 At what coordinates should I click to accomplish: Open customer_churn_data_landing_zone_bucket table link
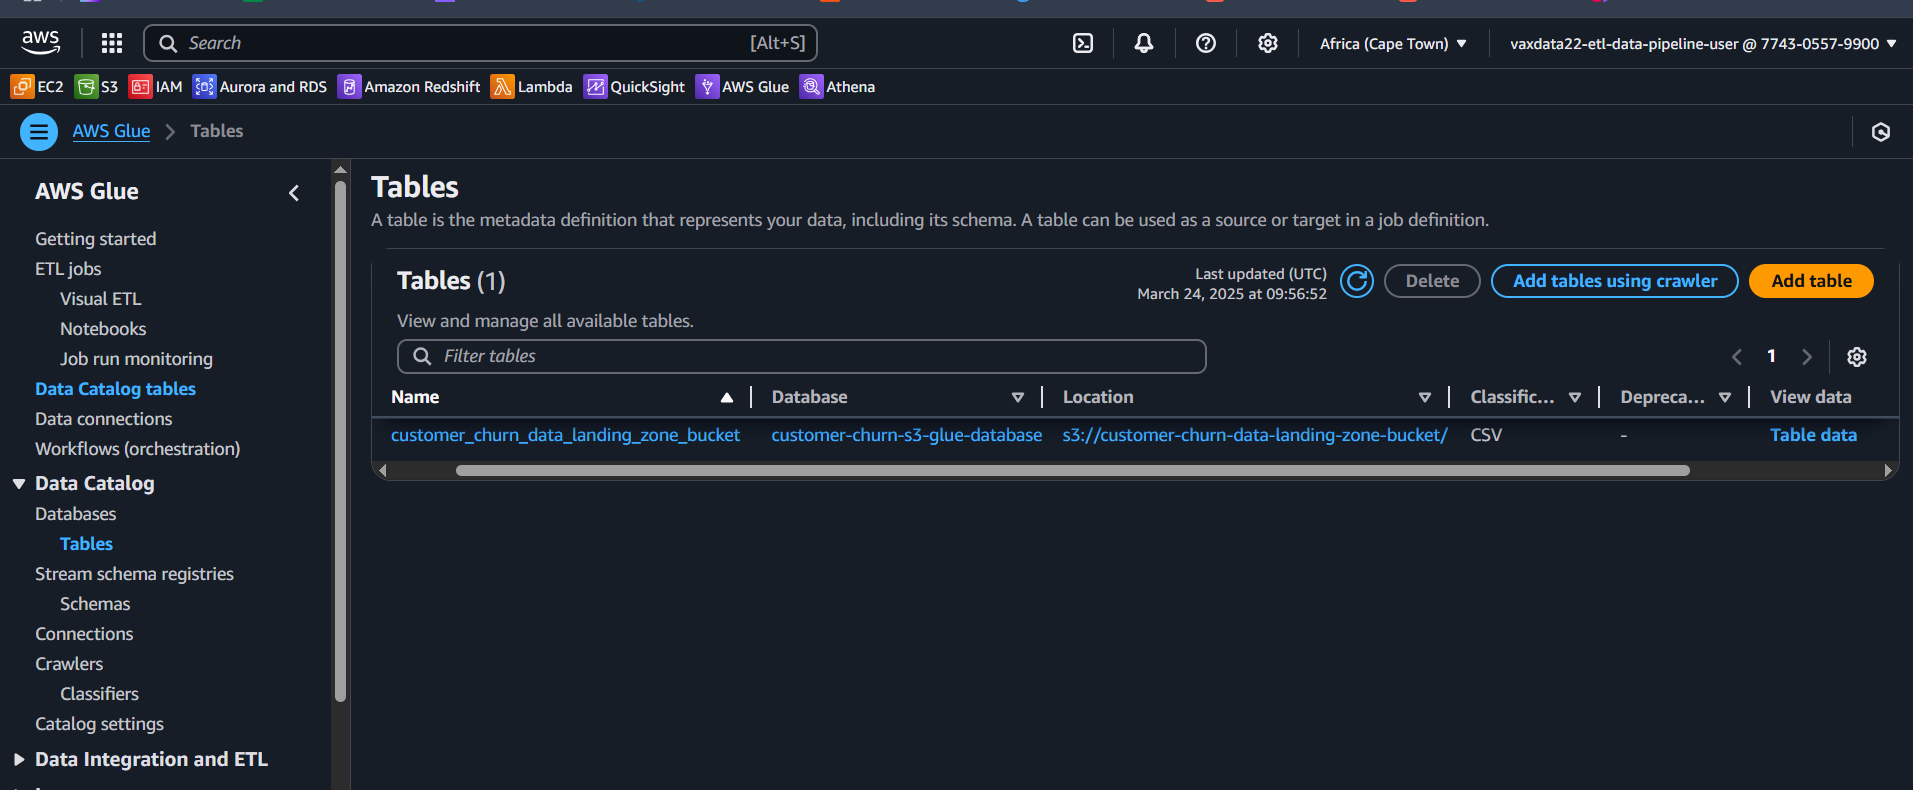(565, 435)
